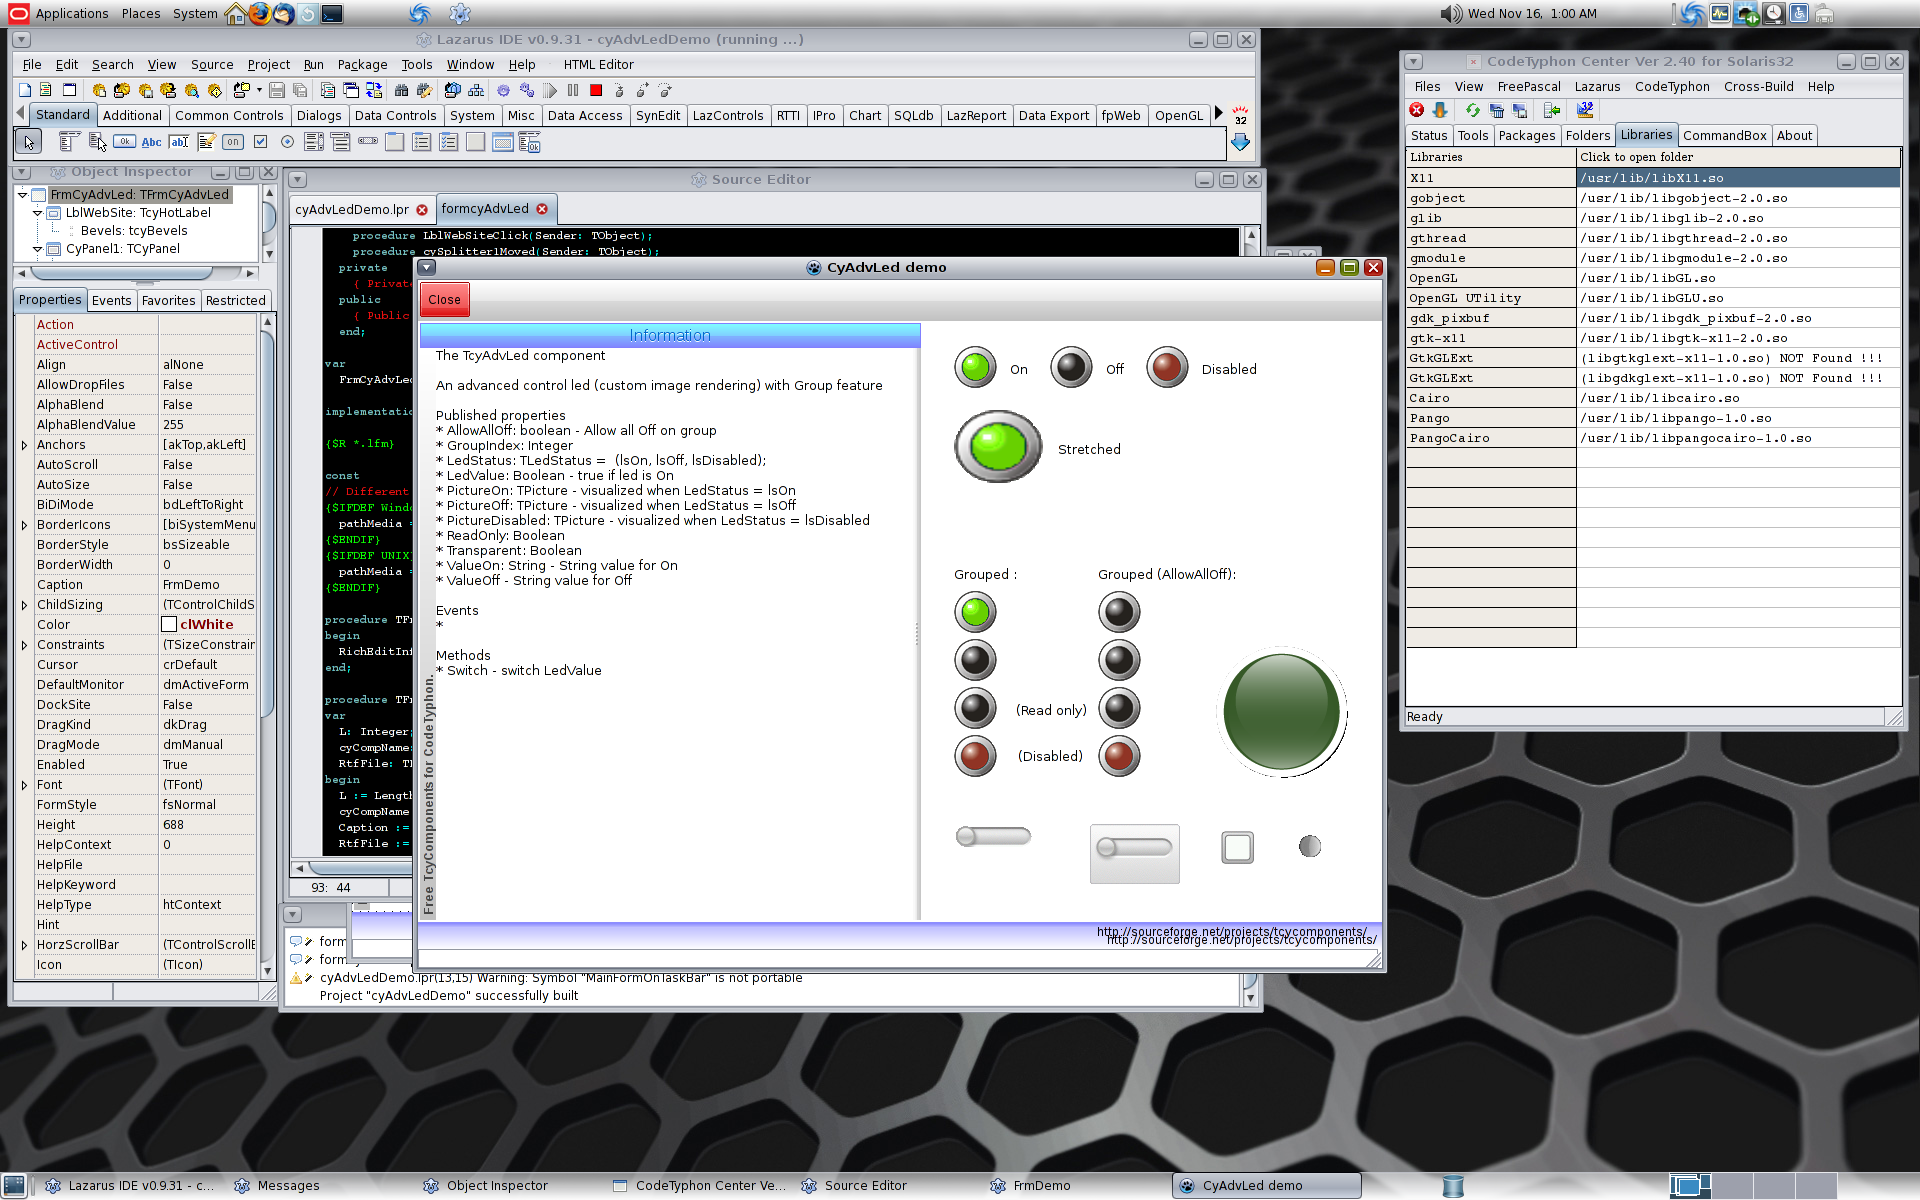
Task: Expand the ChildSizing property
Action: [x=24, y=605]
